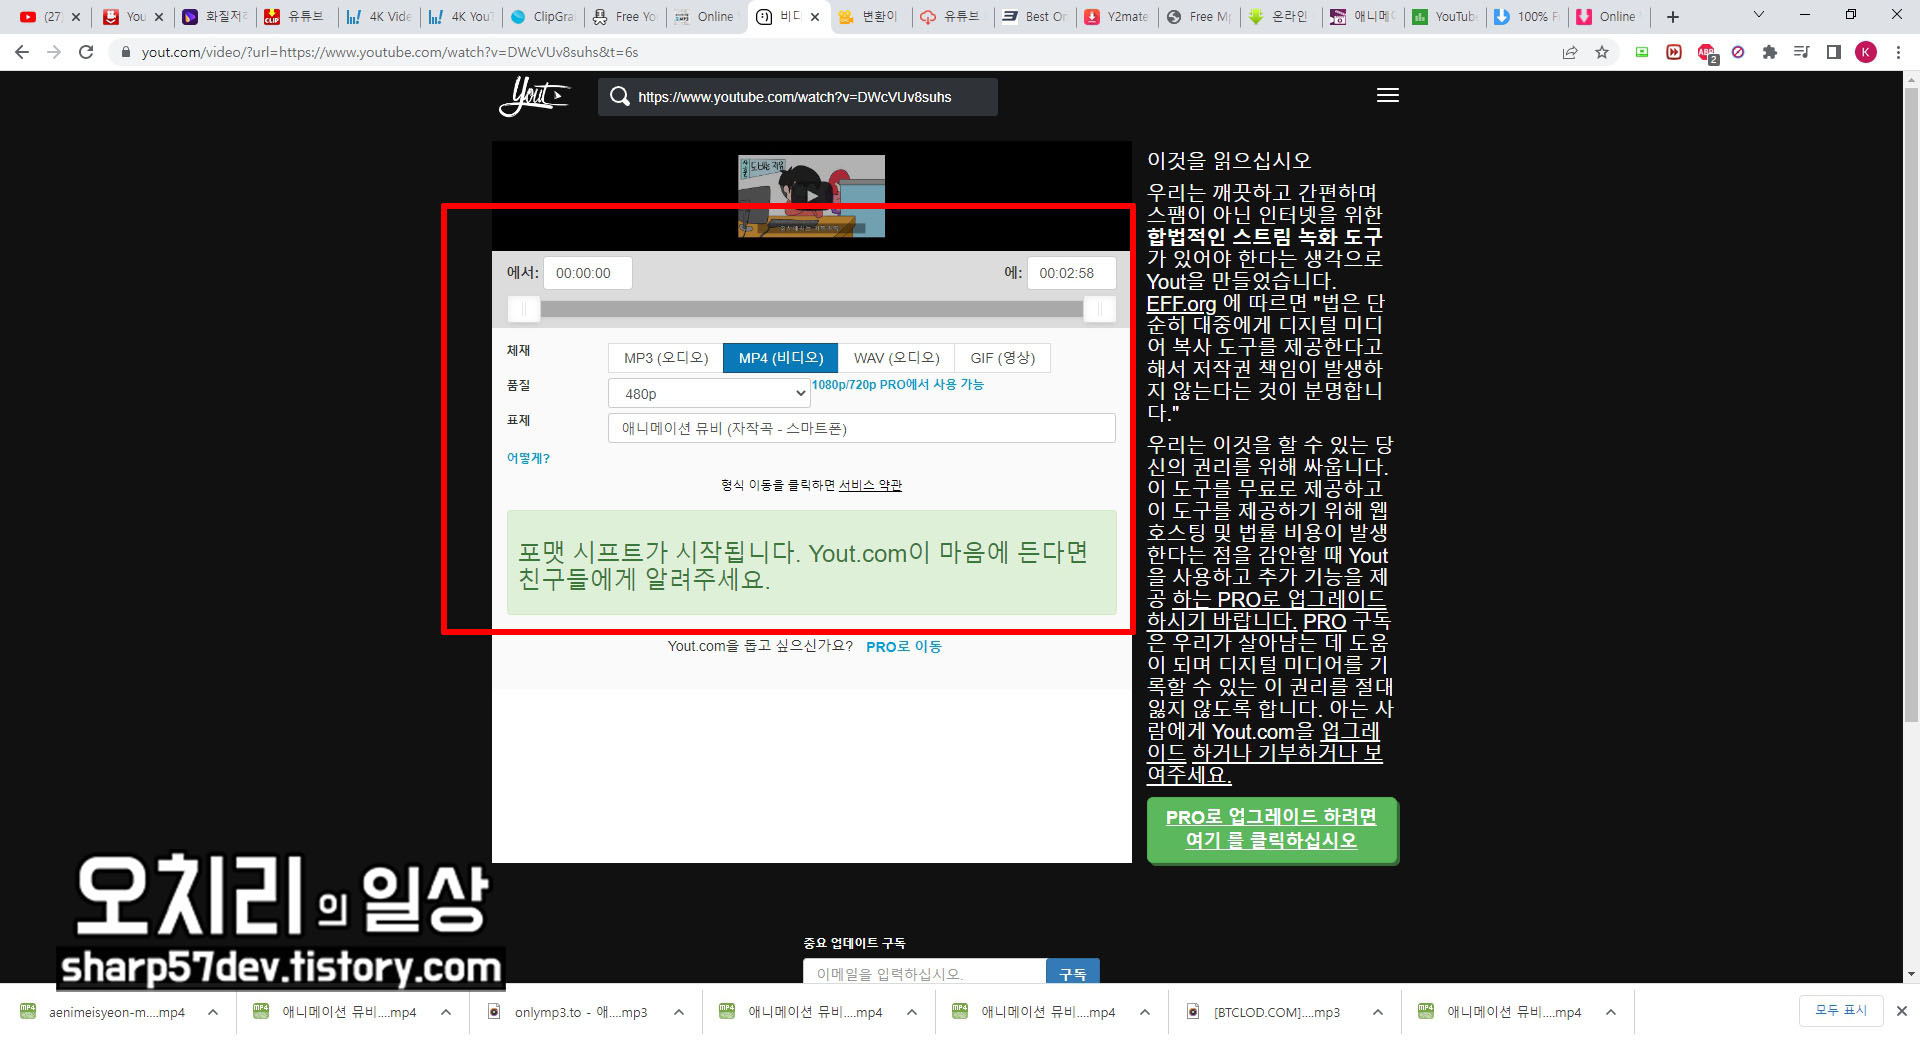Open the tab search chevron
This screenshot has width=1920, height=1040.
pyautogui.click(x=1759, y=15)
